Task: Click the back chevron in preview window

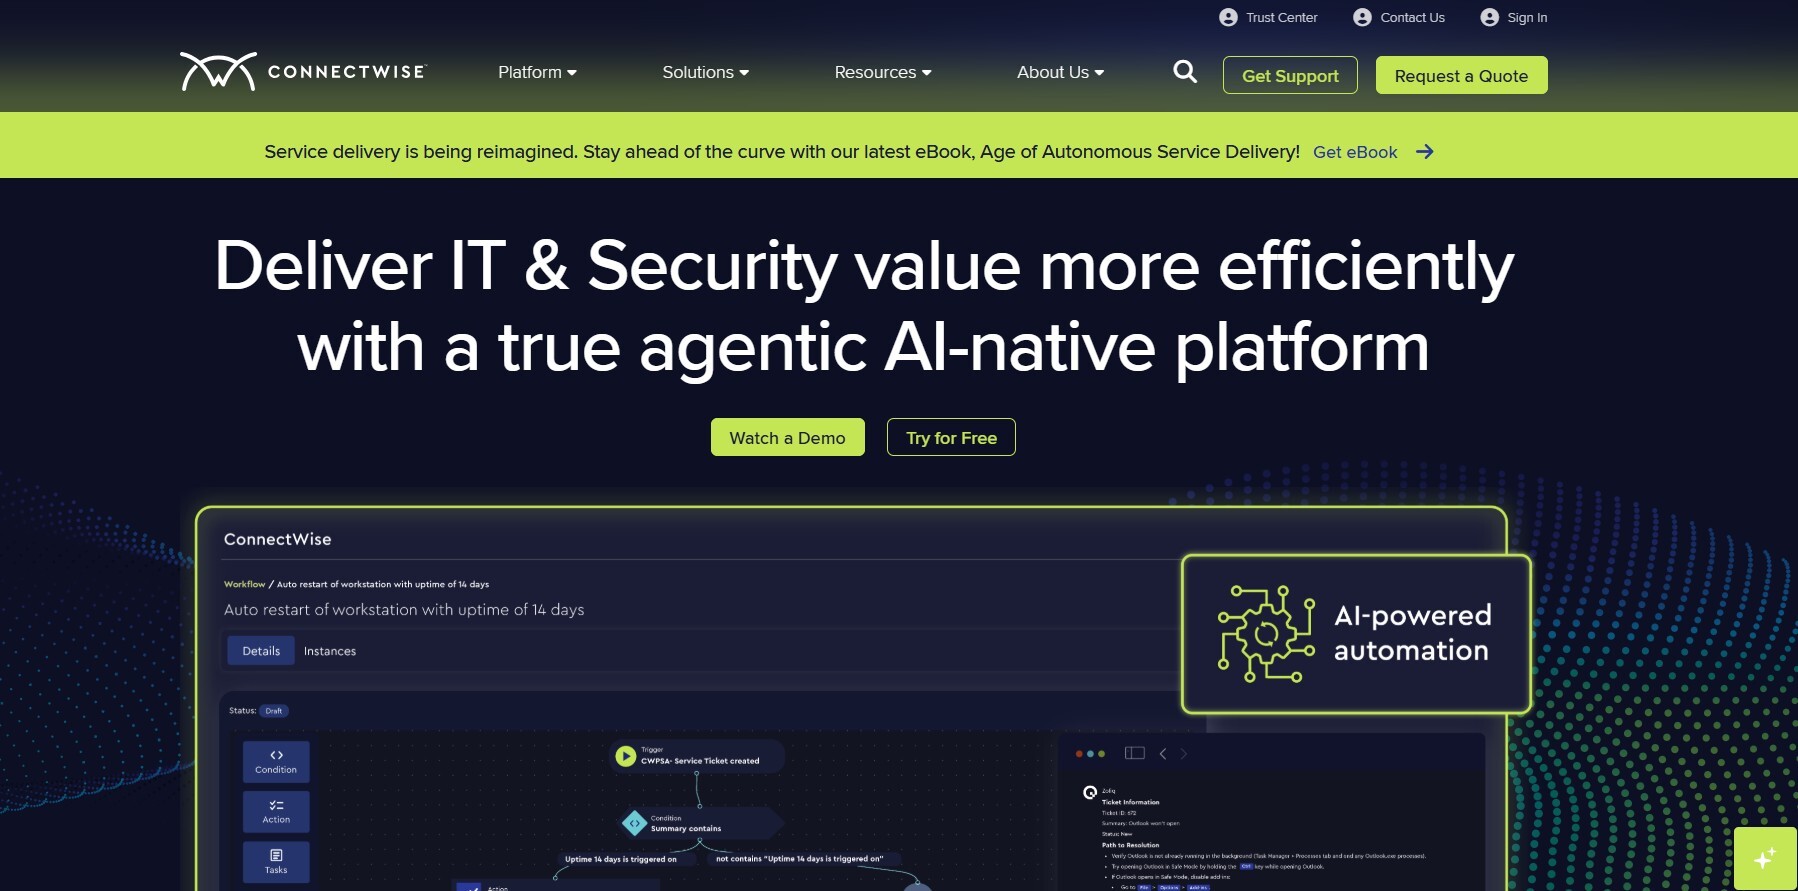Action: 1163,753
